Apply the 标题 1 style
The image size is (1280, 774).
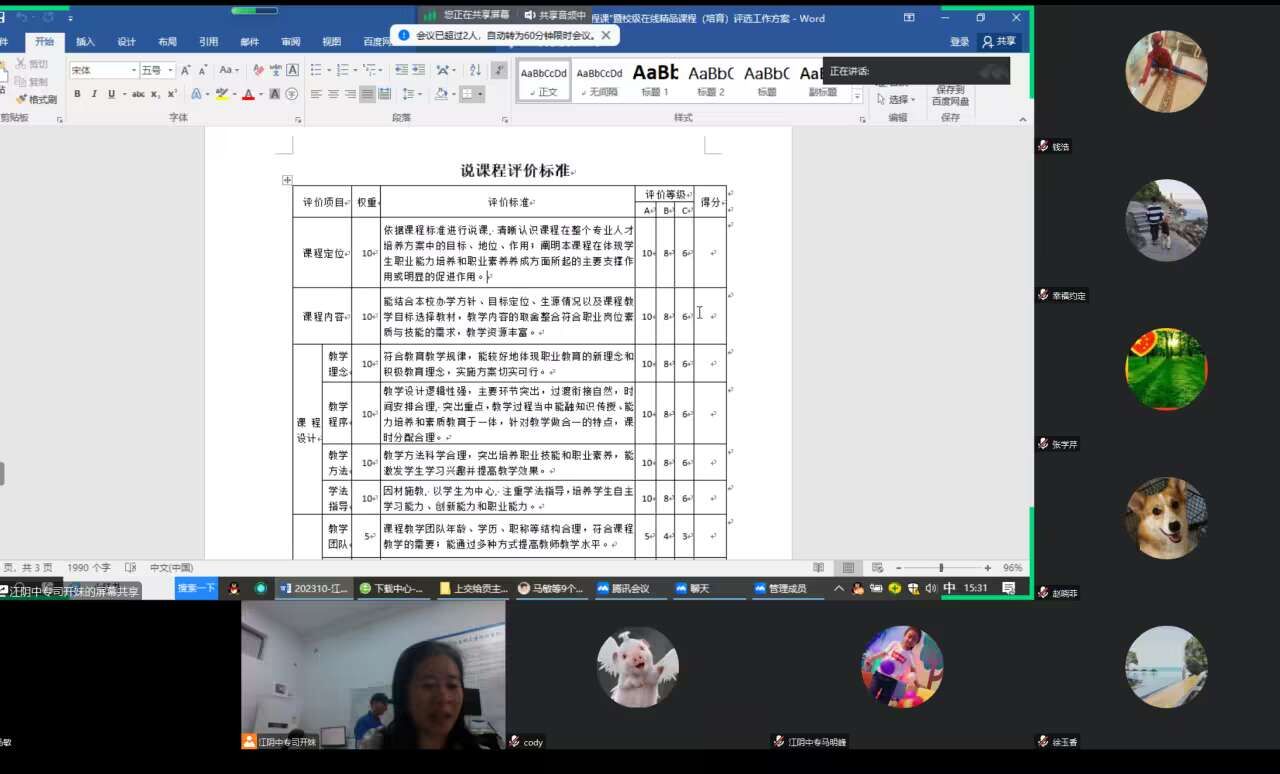coord(655,80)
